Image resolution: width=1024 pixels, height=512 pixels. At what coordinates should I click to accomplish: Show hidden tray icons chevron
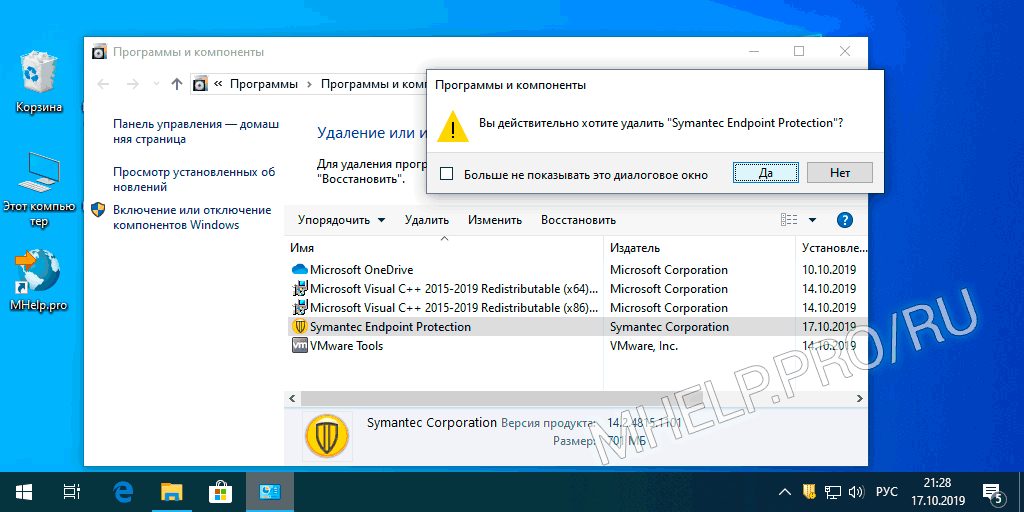pyautogui.click(x=786, y=492)
